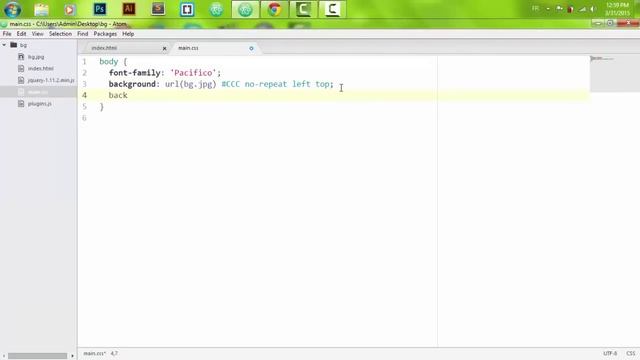640x360 pixels.
Task: Open index.html in the tree view
Action: [x=40, y=69]
